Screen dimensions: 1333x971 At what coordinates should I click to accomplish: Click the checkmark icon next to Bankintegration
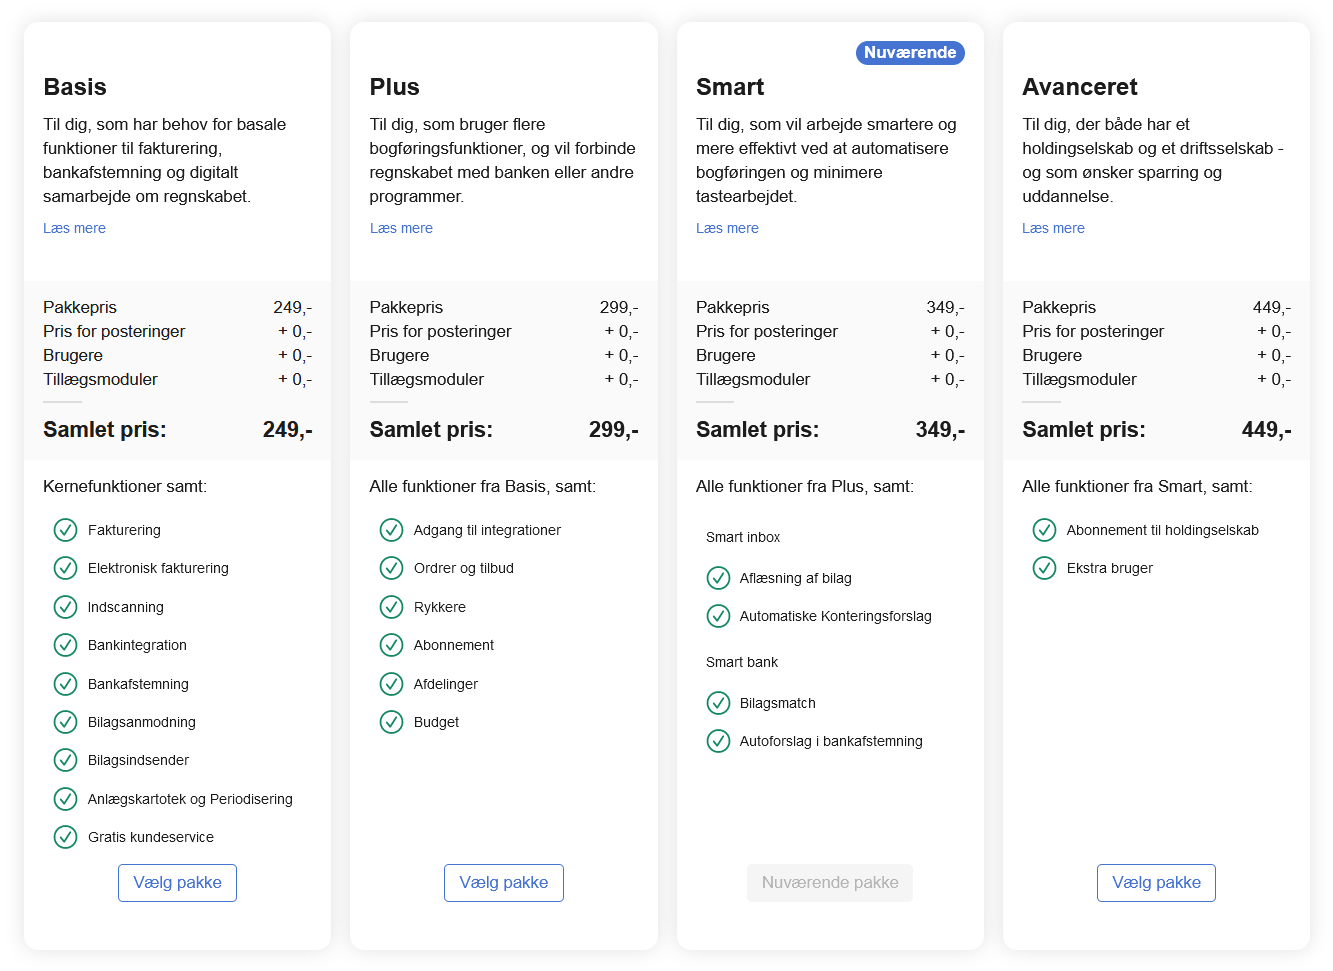tap(65, 645)
